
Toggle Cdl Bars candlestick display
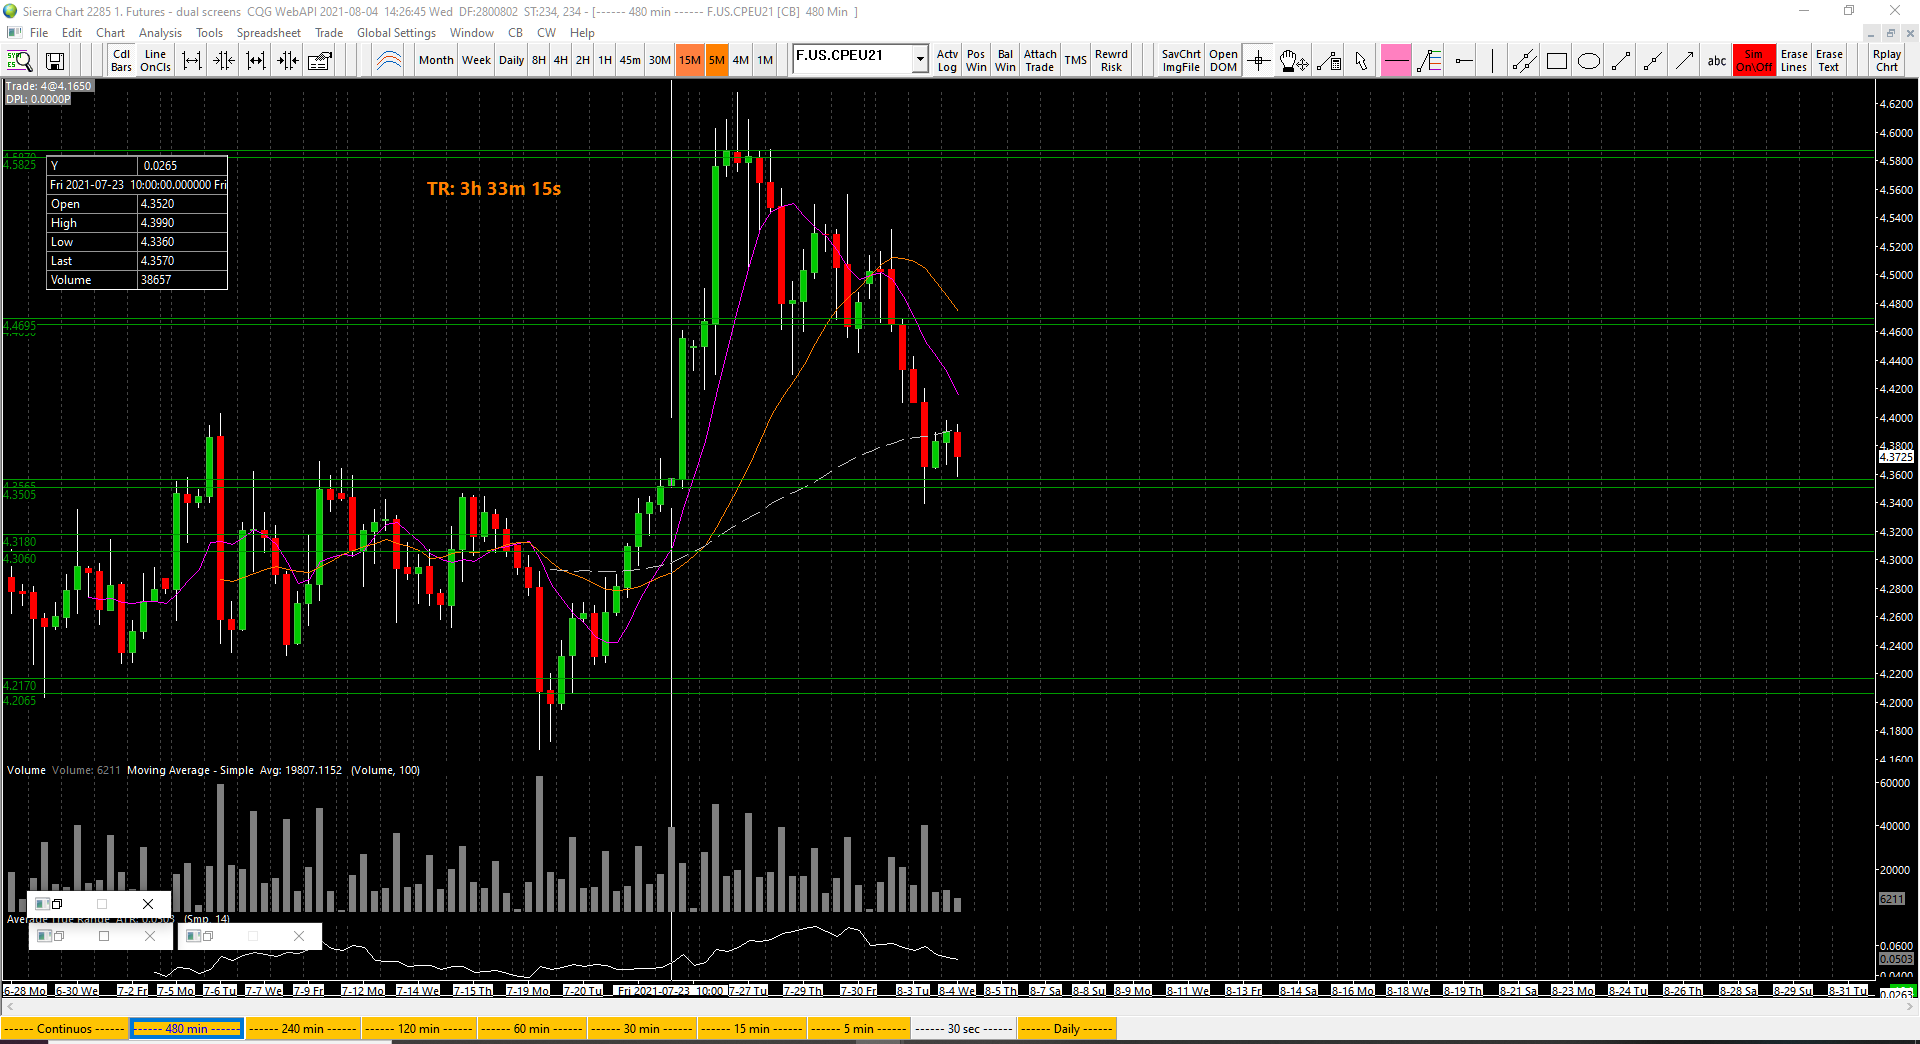(121, 61)
